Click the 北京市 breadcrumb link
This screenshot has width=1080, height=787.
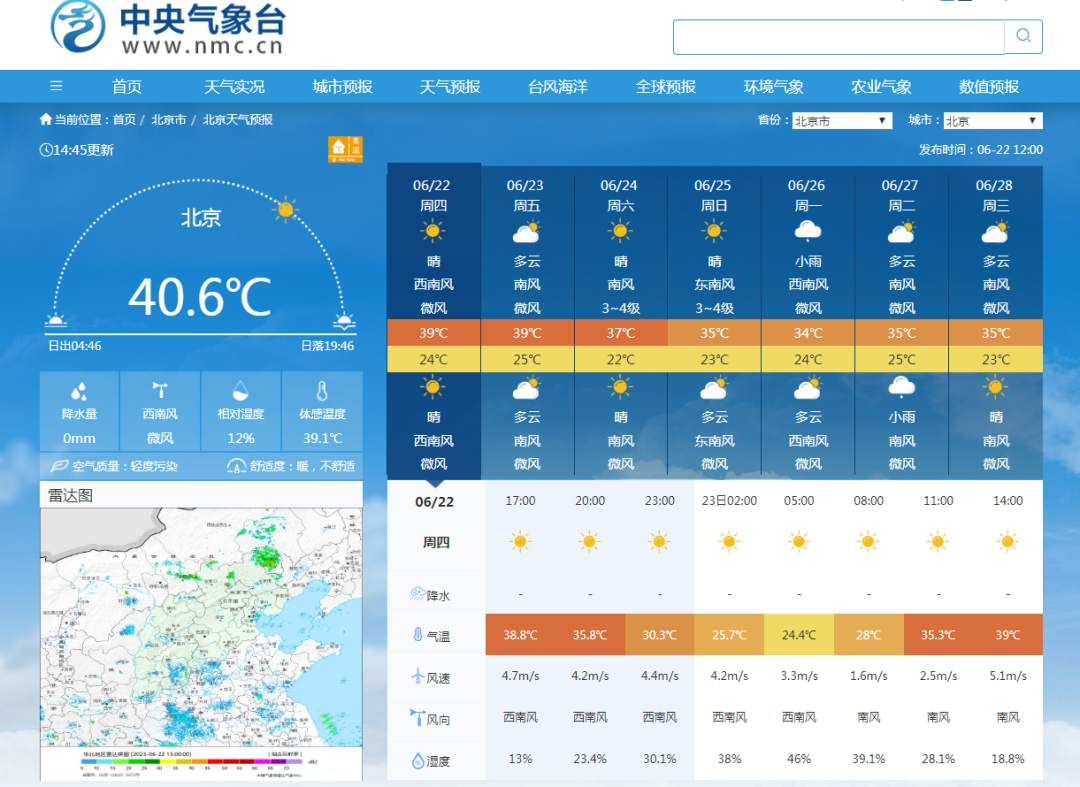point(169,120)
